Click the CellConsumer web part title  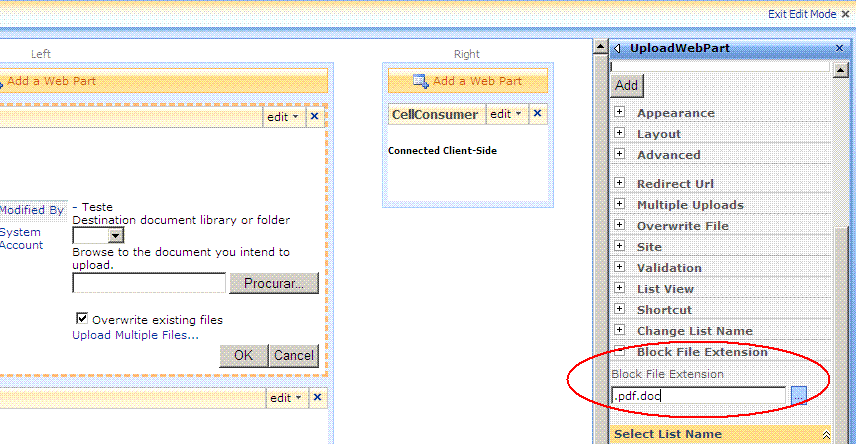pos(435,115)
